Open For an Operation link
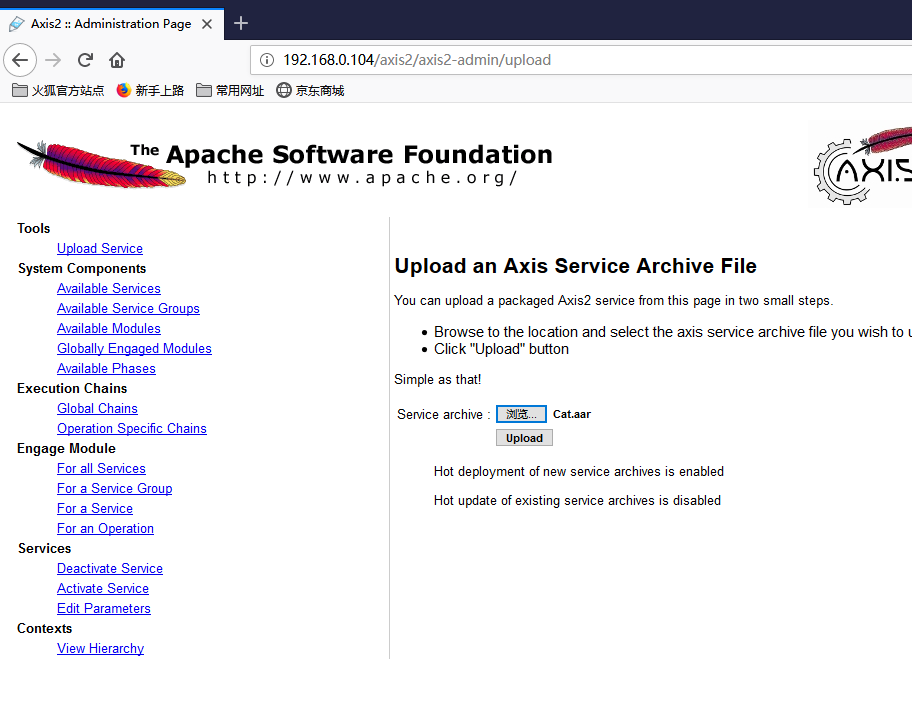Viewport: 912px width, 725px height. (105, 528)
